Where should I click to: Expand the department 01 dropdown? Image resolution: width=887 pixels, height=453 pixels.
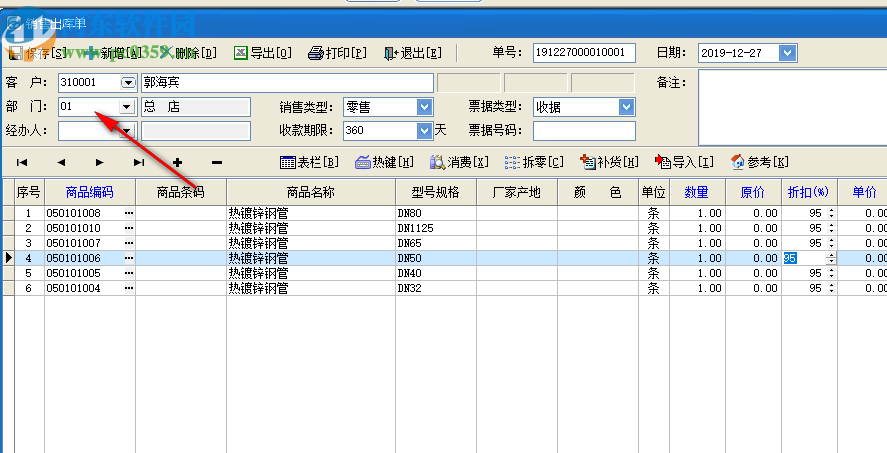pos(127,106)
